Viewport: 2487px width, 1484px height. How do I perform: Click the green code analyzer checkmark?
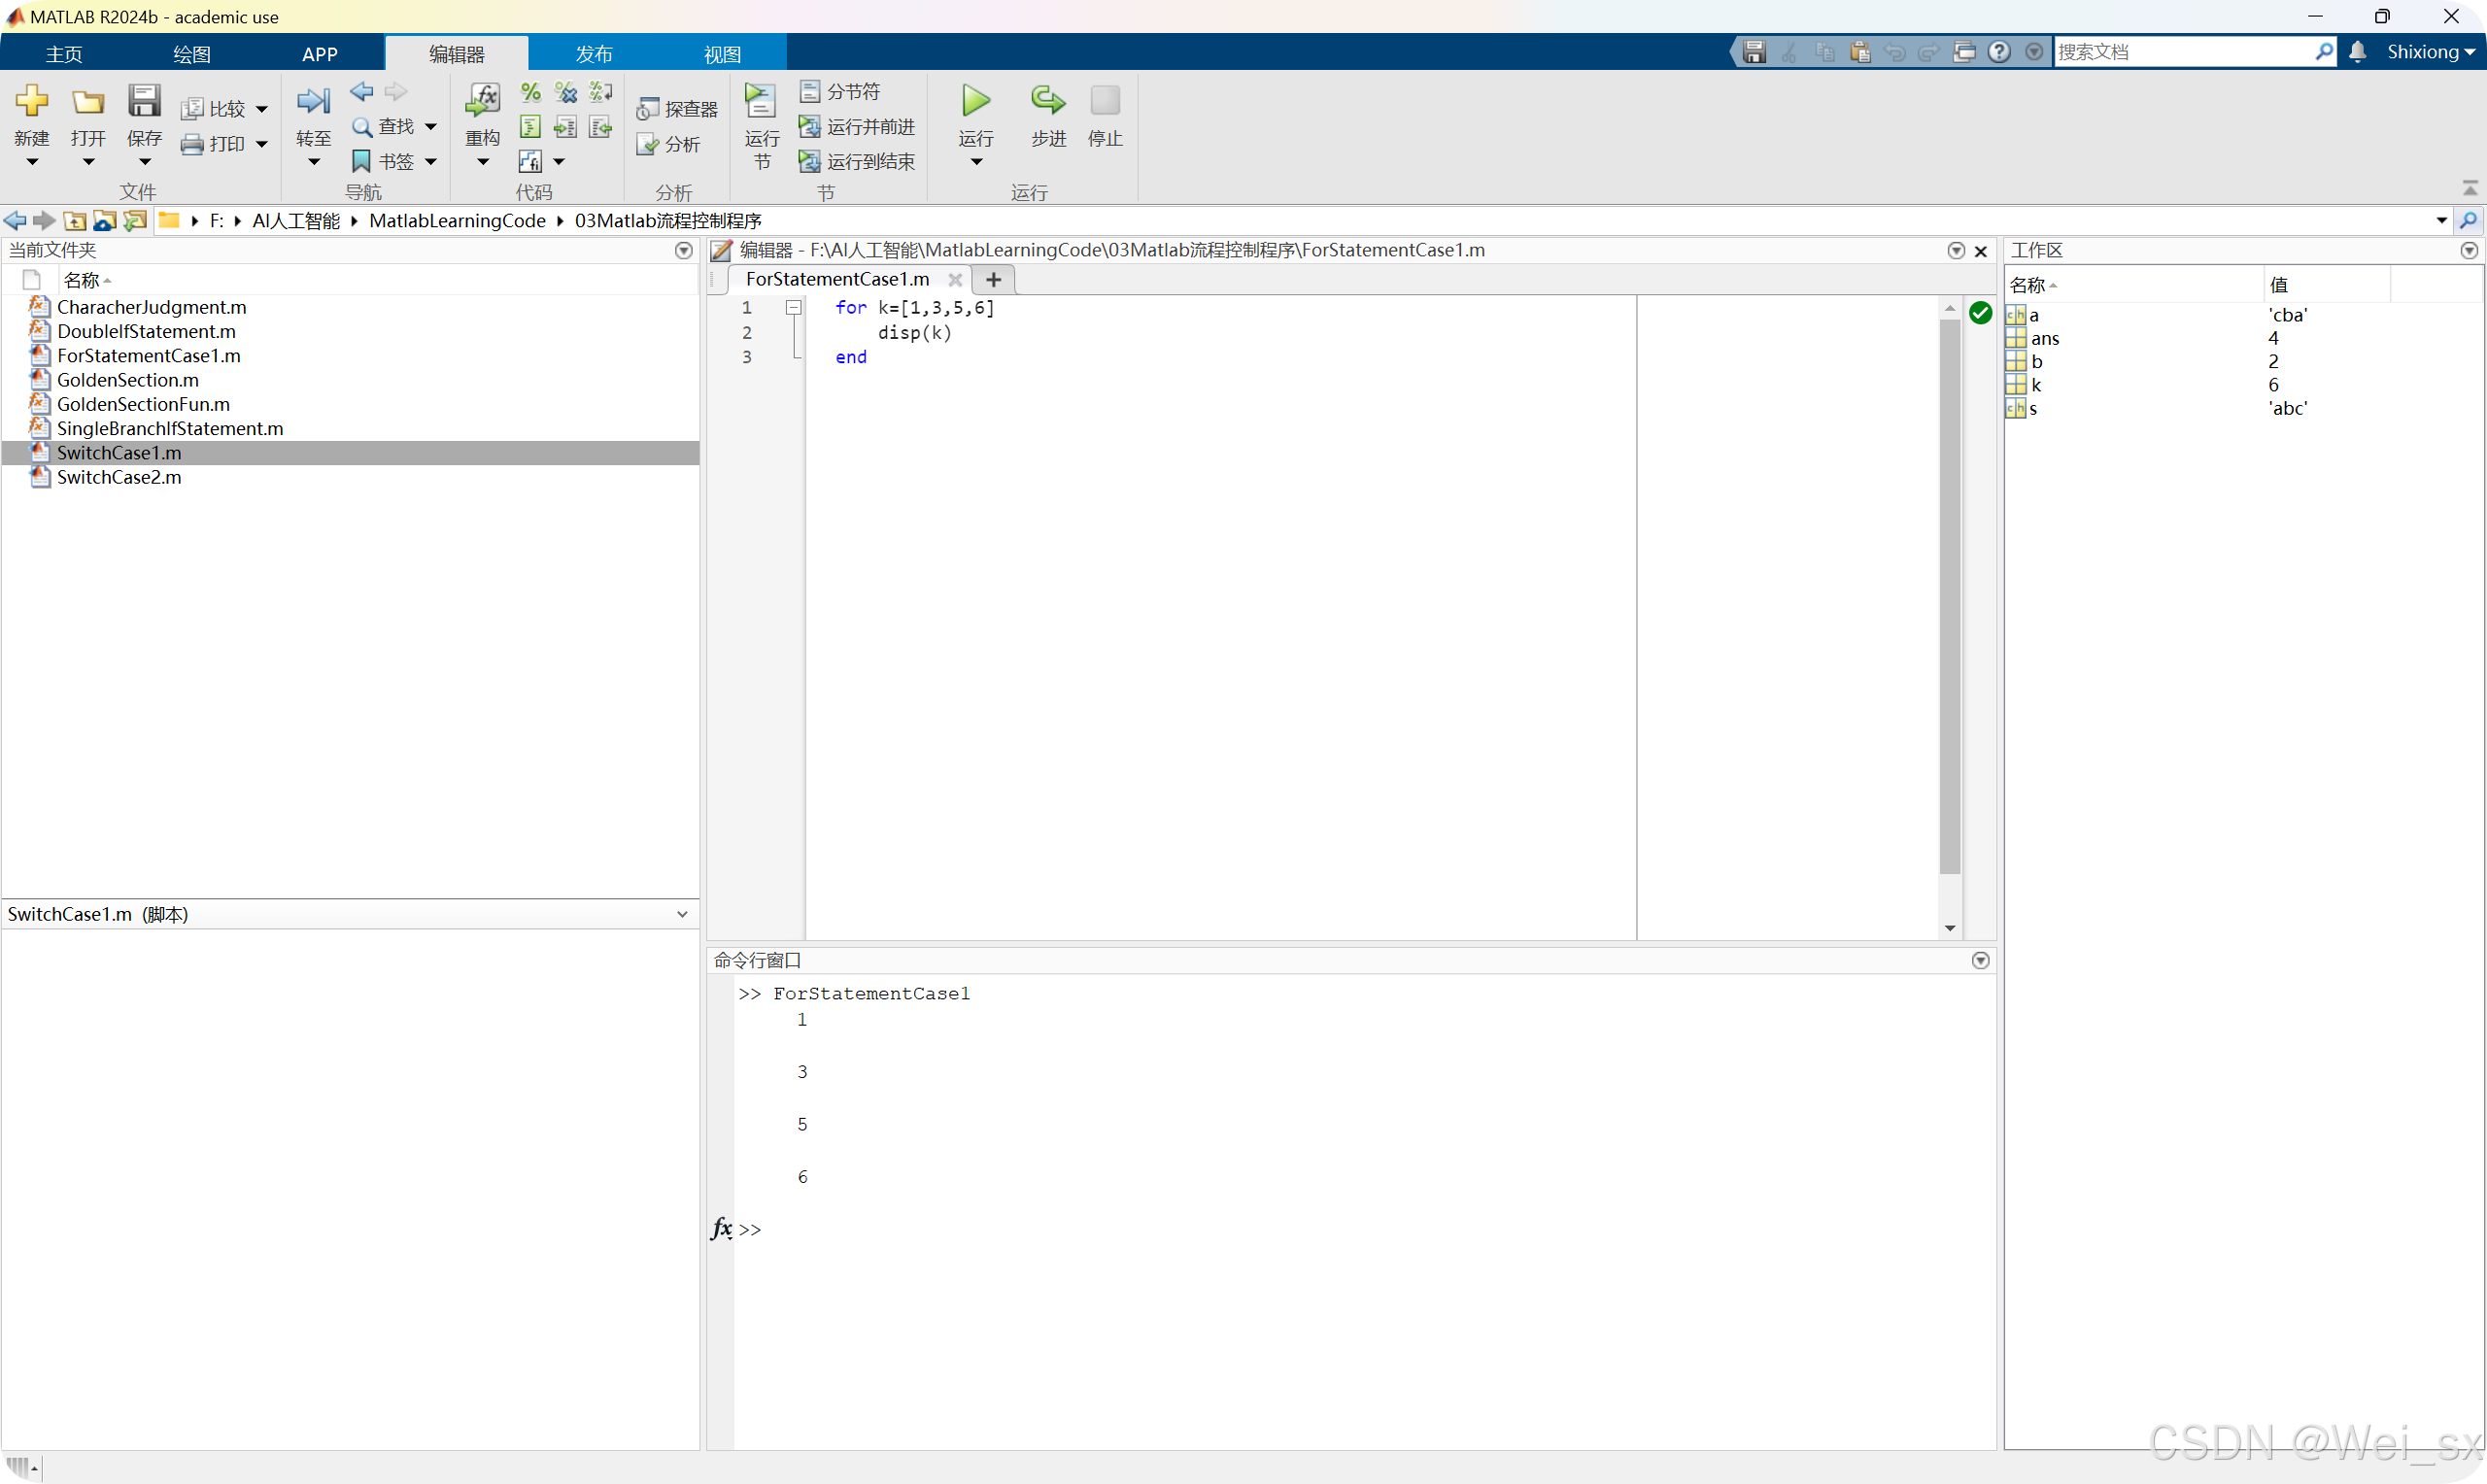point(1979,313)
